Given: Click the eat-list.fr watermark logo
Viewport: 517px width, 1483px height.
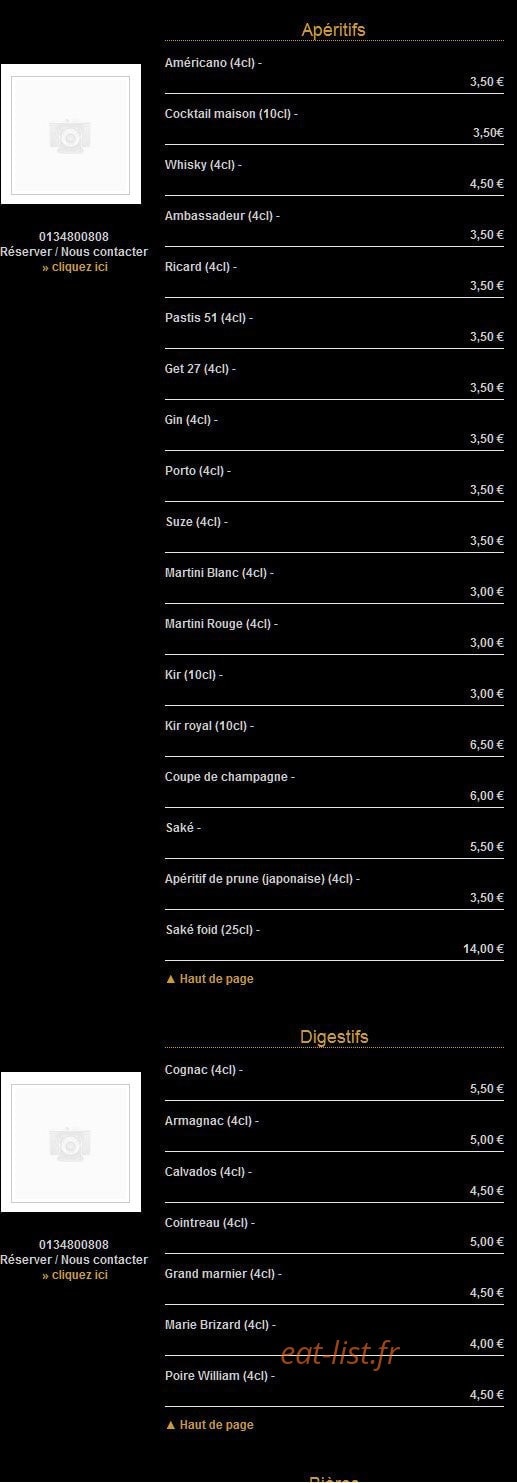Looking at the screenshot, I should (x=340, y=1353).
